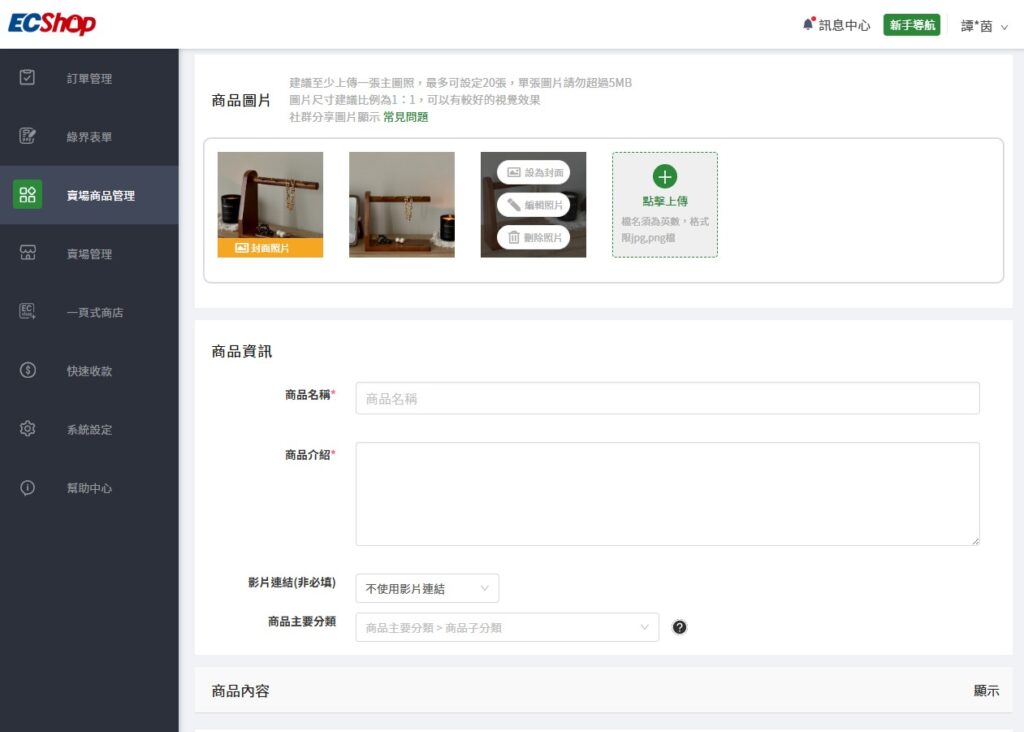This screenshot has height=732, width=1024.
Task: Open the user account menu 譚*茵
Action: (984, 25)
